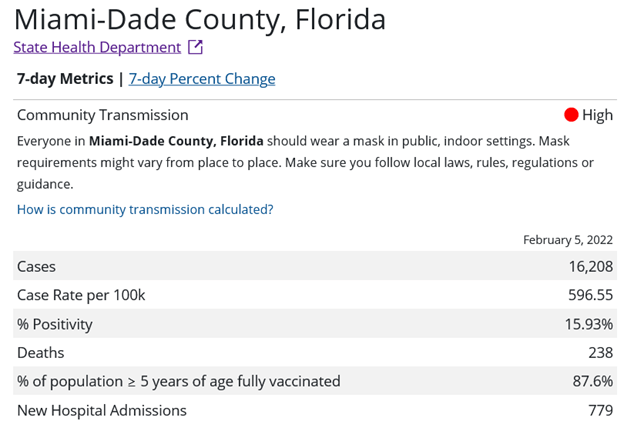This screenshot has height=421, width=624.
Task: Click the High transmission level text
Action: [x=597, y=115]
